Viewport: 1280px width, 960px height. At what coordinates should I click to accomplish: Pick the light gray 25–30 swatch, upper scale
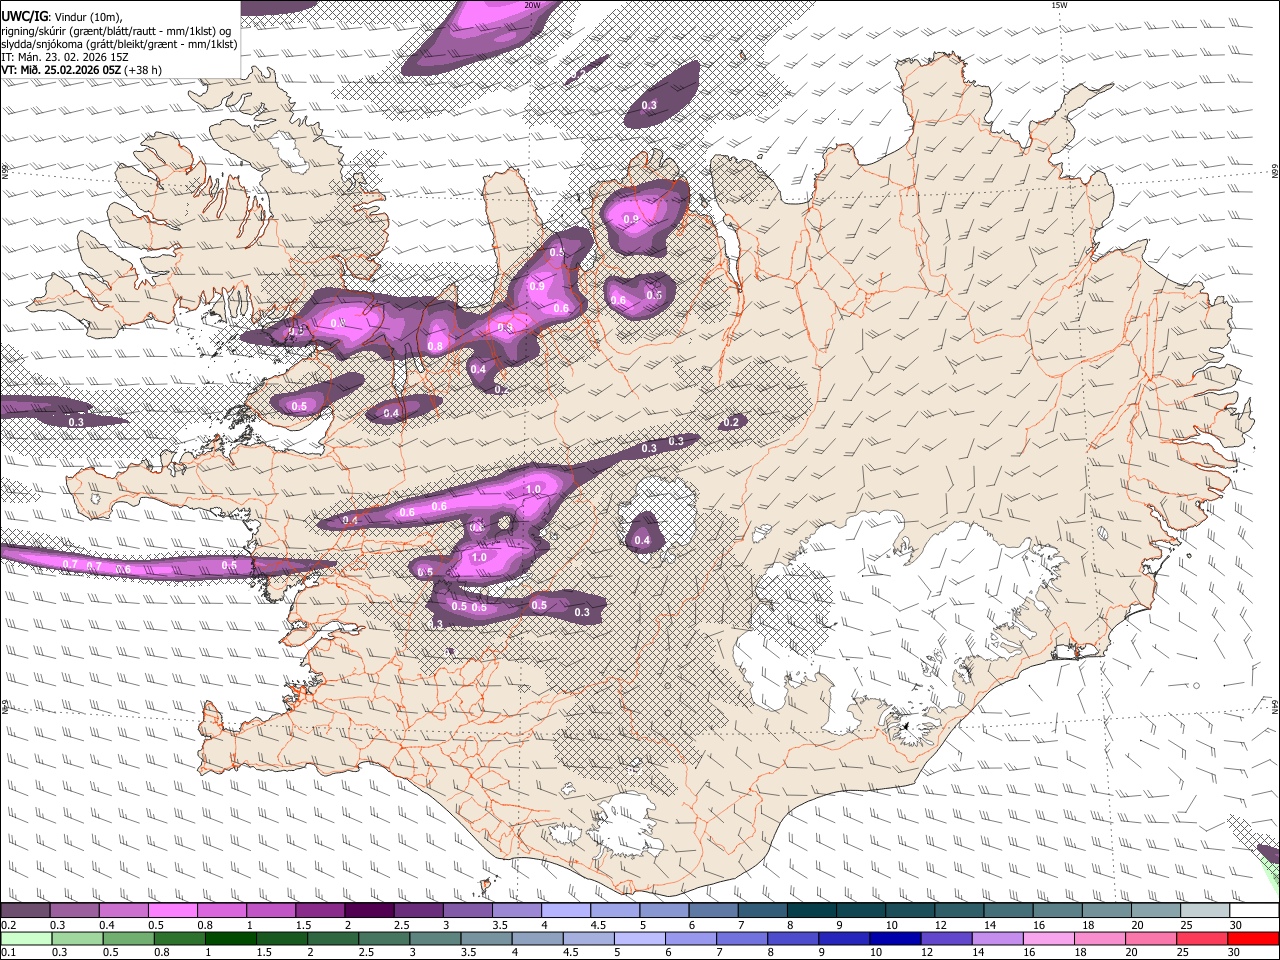pyautogui.click(x=1205, y=911)
